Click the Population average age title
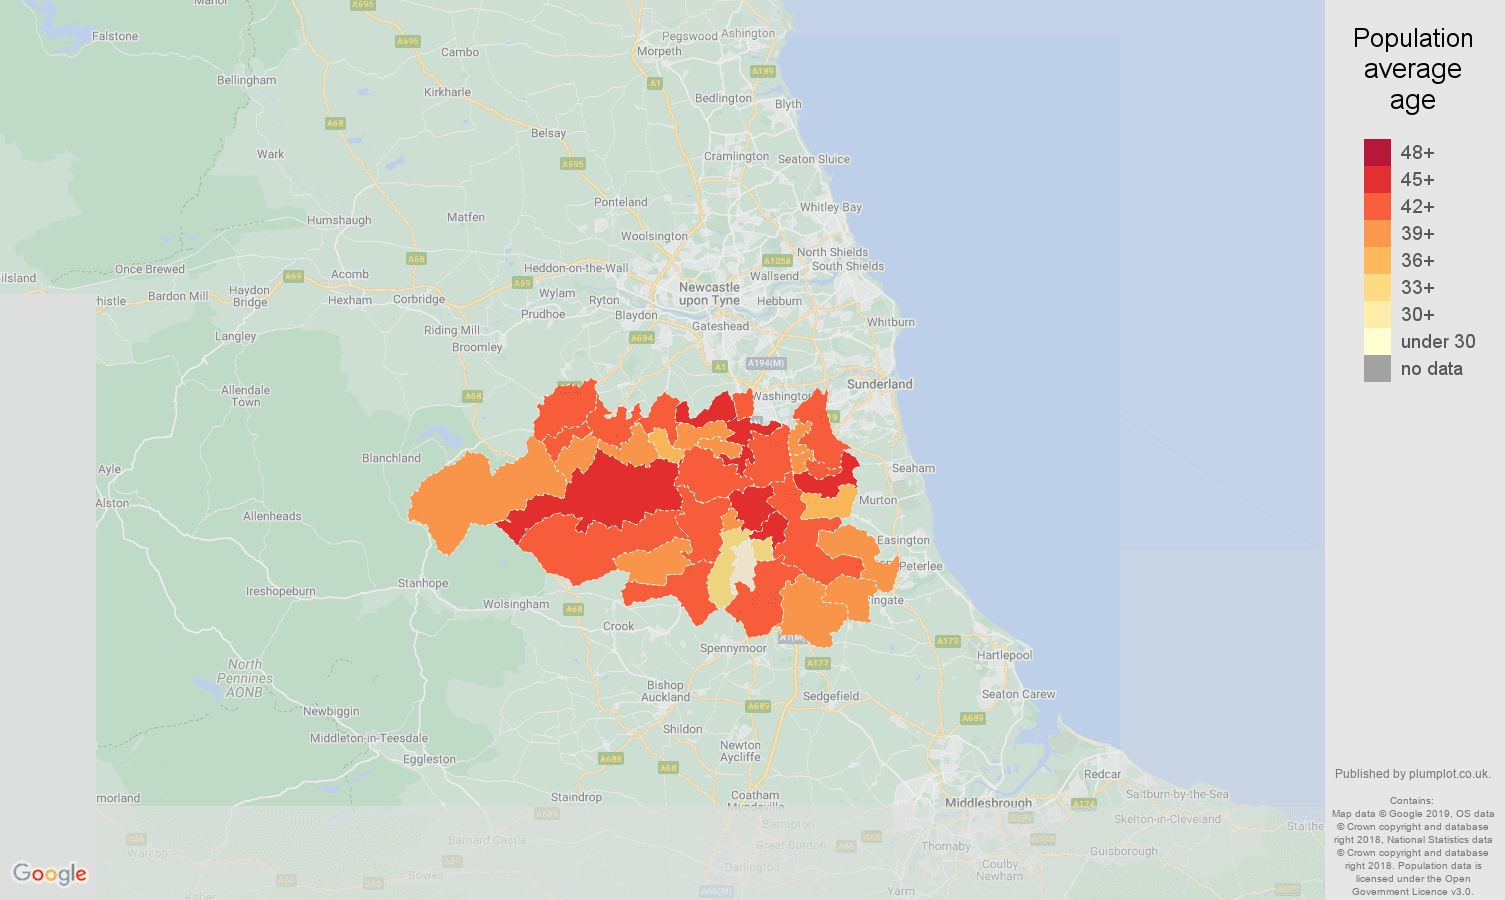This screenshot has height=900, width=1505. click(x=1412, y=69)
